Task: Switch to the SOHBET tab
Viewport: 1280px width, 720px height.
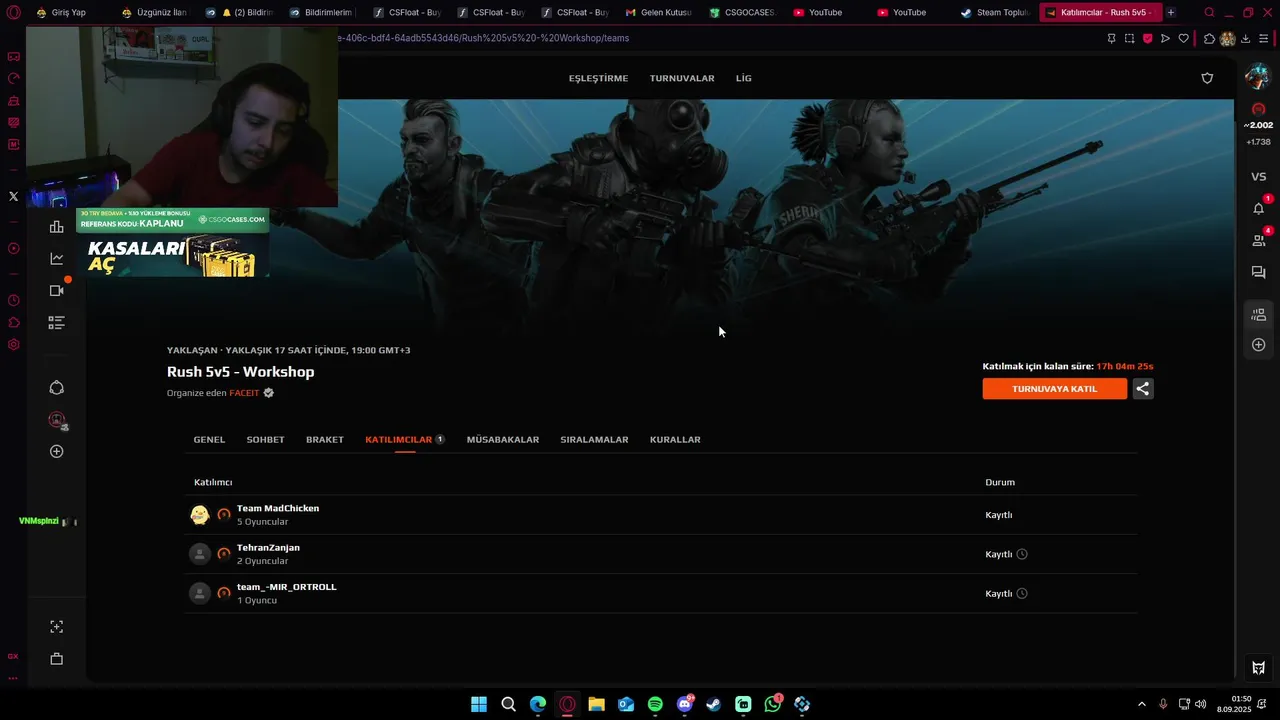Action: pyautogui.click(x=265, y=439)
